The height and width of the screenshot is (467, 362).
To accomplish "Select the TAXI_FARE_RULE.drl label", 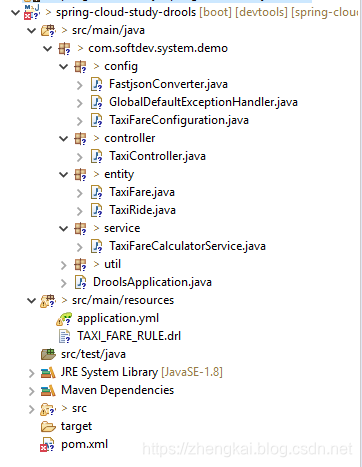I will click(x=129, y=336).
